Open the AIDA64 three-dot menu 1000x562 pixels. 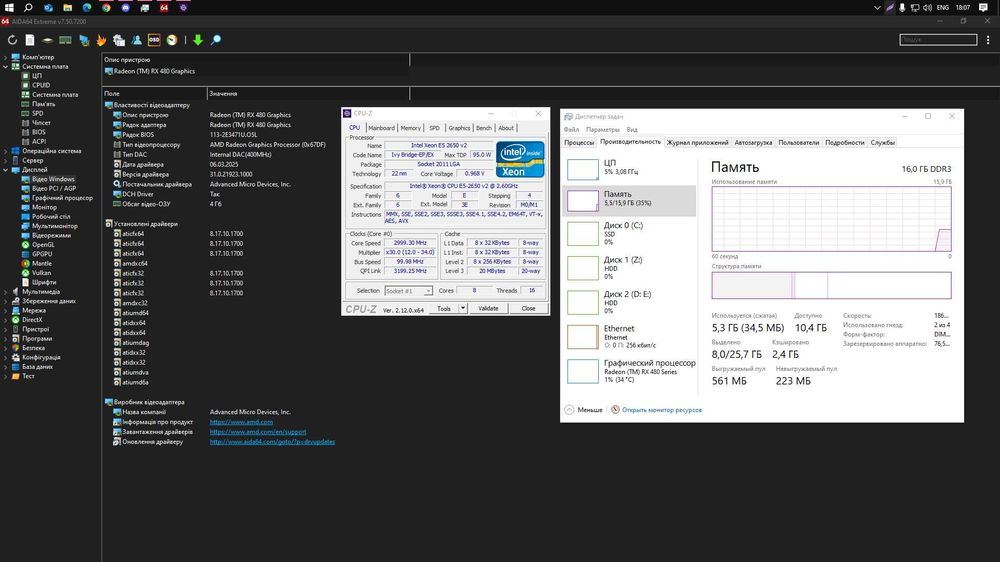(988, 40)
